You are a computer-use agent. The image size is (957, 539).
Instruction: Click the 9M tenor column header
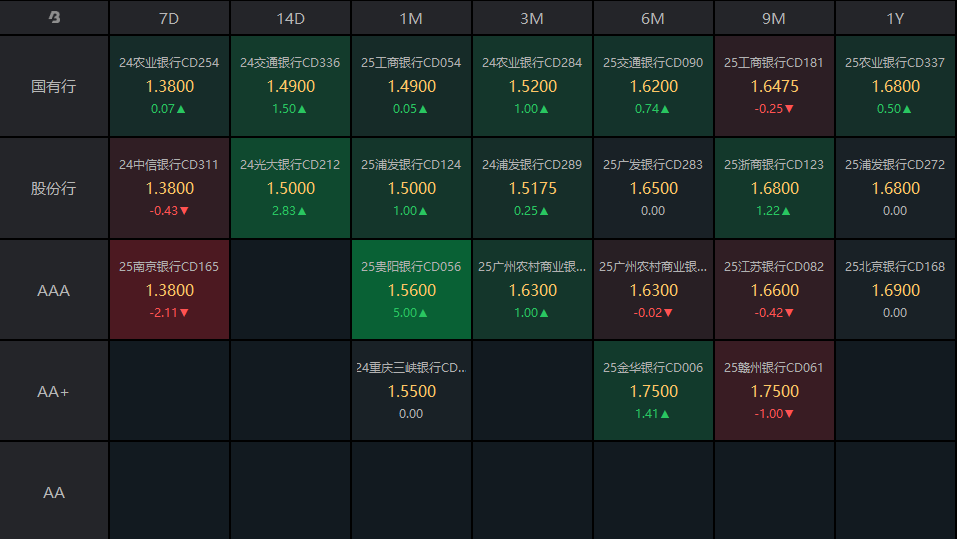774,18
